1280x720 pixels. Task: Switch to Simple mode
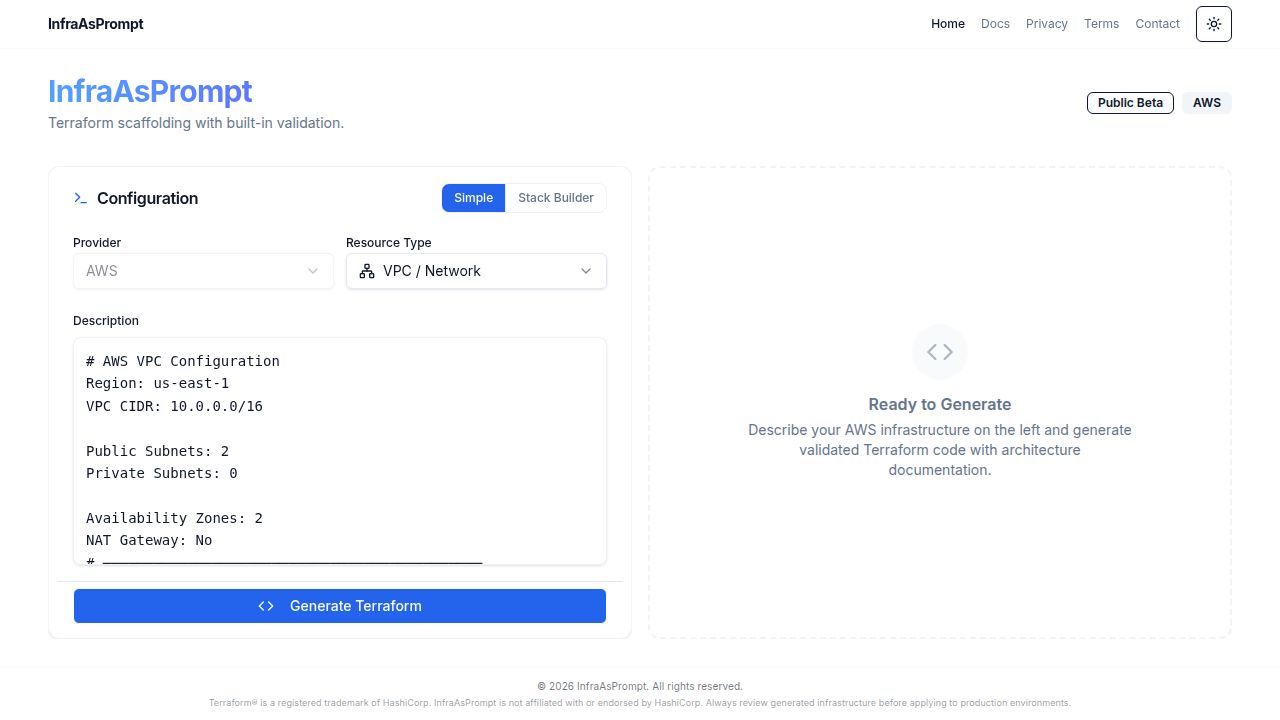click(x=473, y=198)
